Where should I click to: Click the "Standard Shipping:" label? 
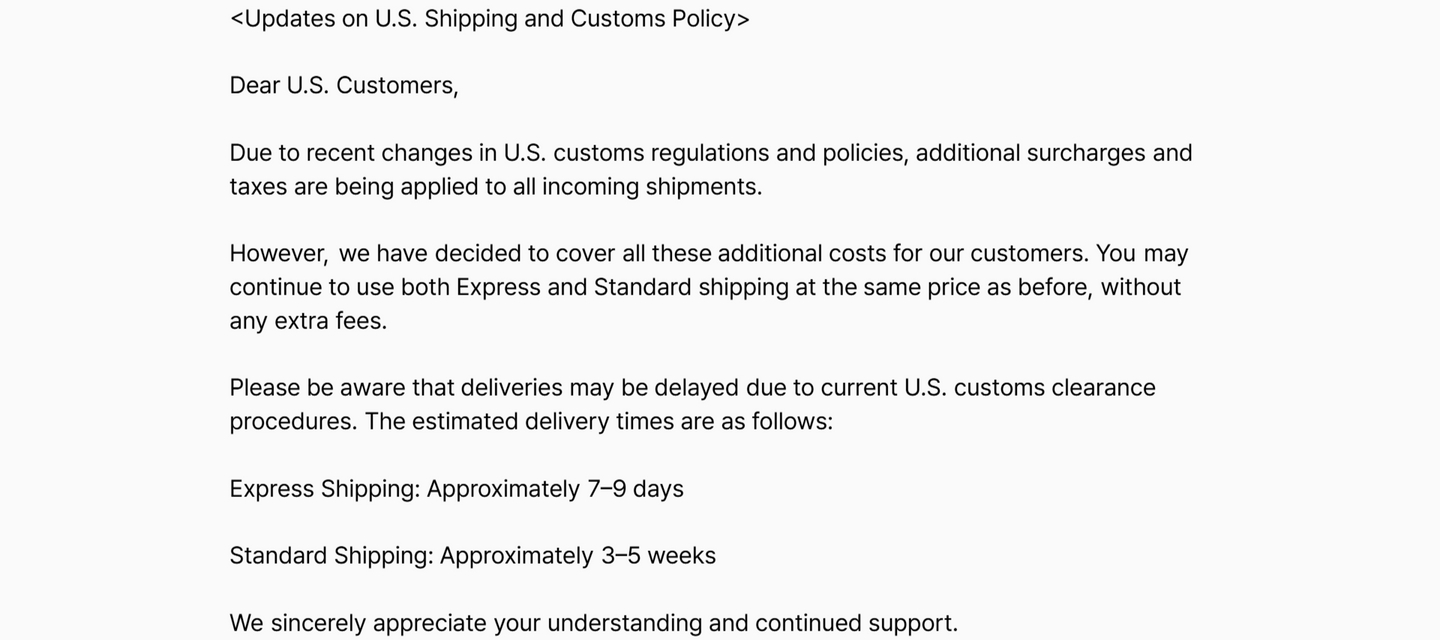[x=331, y=556]
